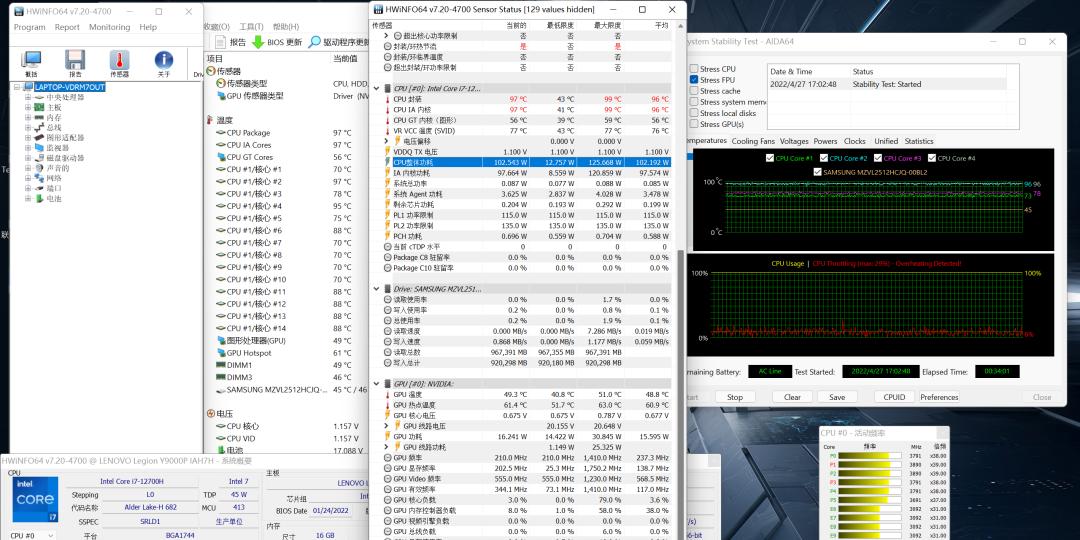Select the 电池 battery icon in tree

(x=39, y=198)
